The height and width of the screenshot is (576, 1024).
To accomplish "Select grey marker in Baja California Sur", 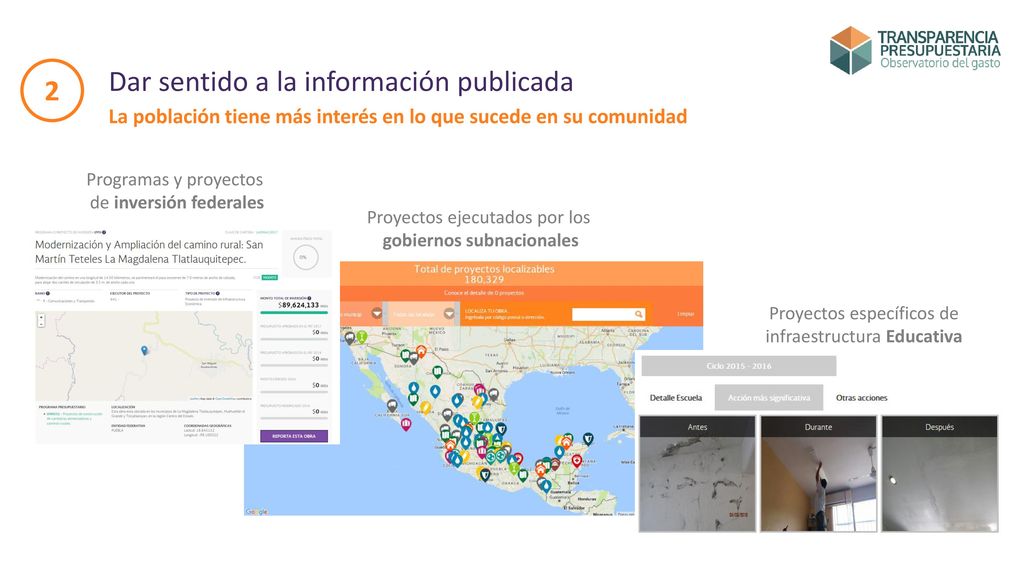I will pyautogui.click(x=392, y=406).
